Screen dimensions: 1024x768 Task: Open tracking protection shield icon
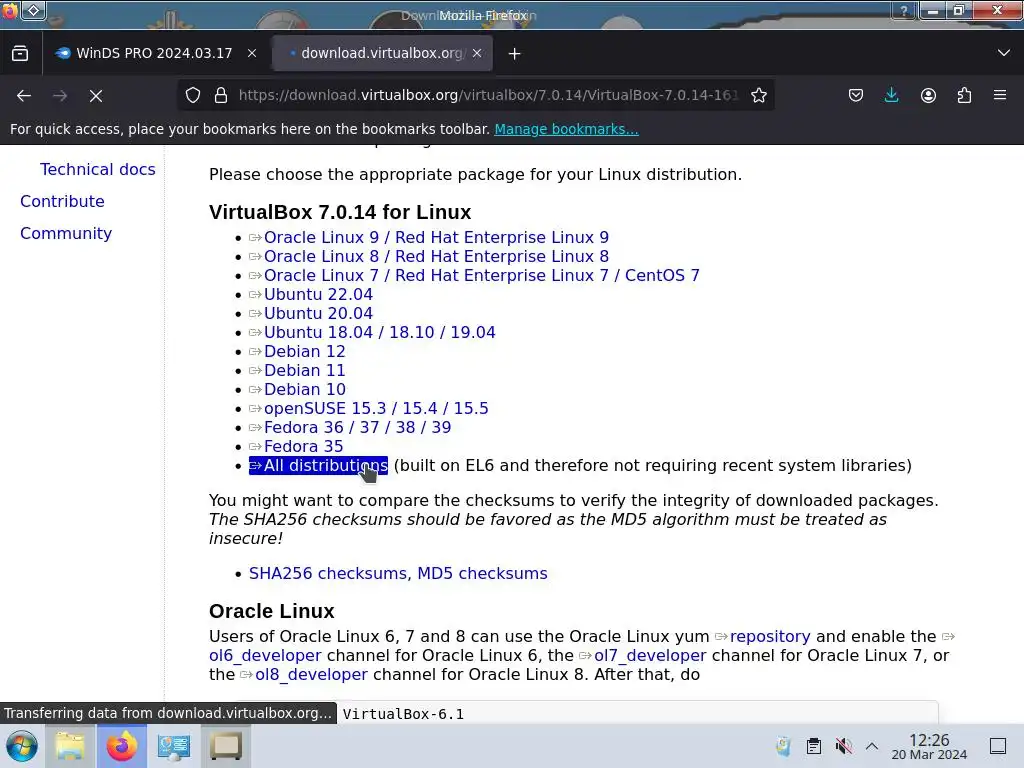coord(193,95)
